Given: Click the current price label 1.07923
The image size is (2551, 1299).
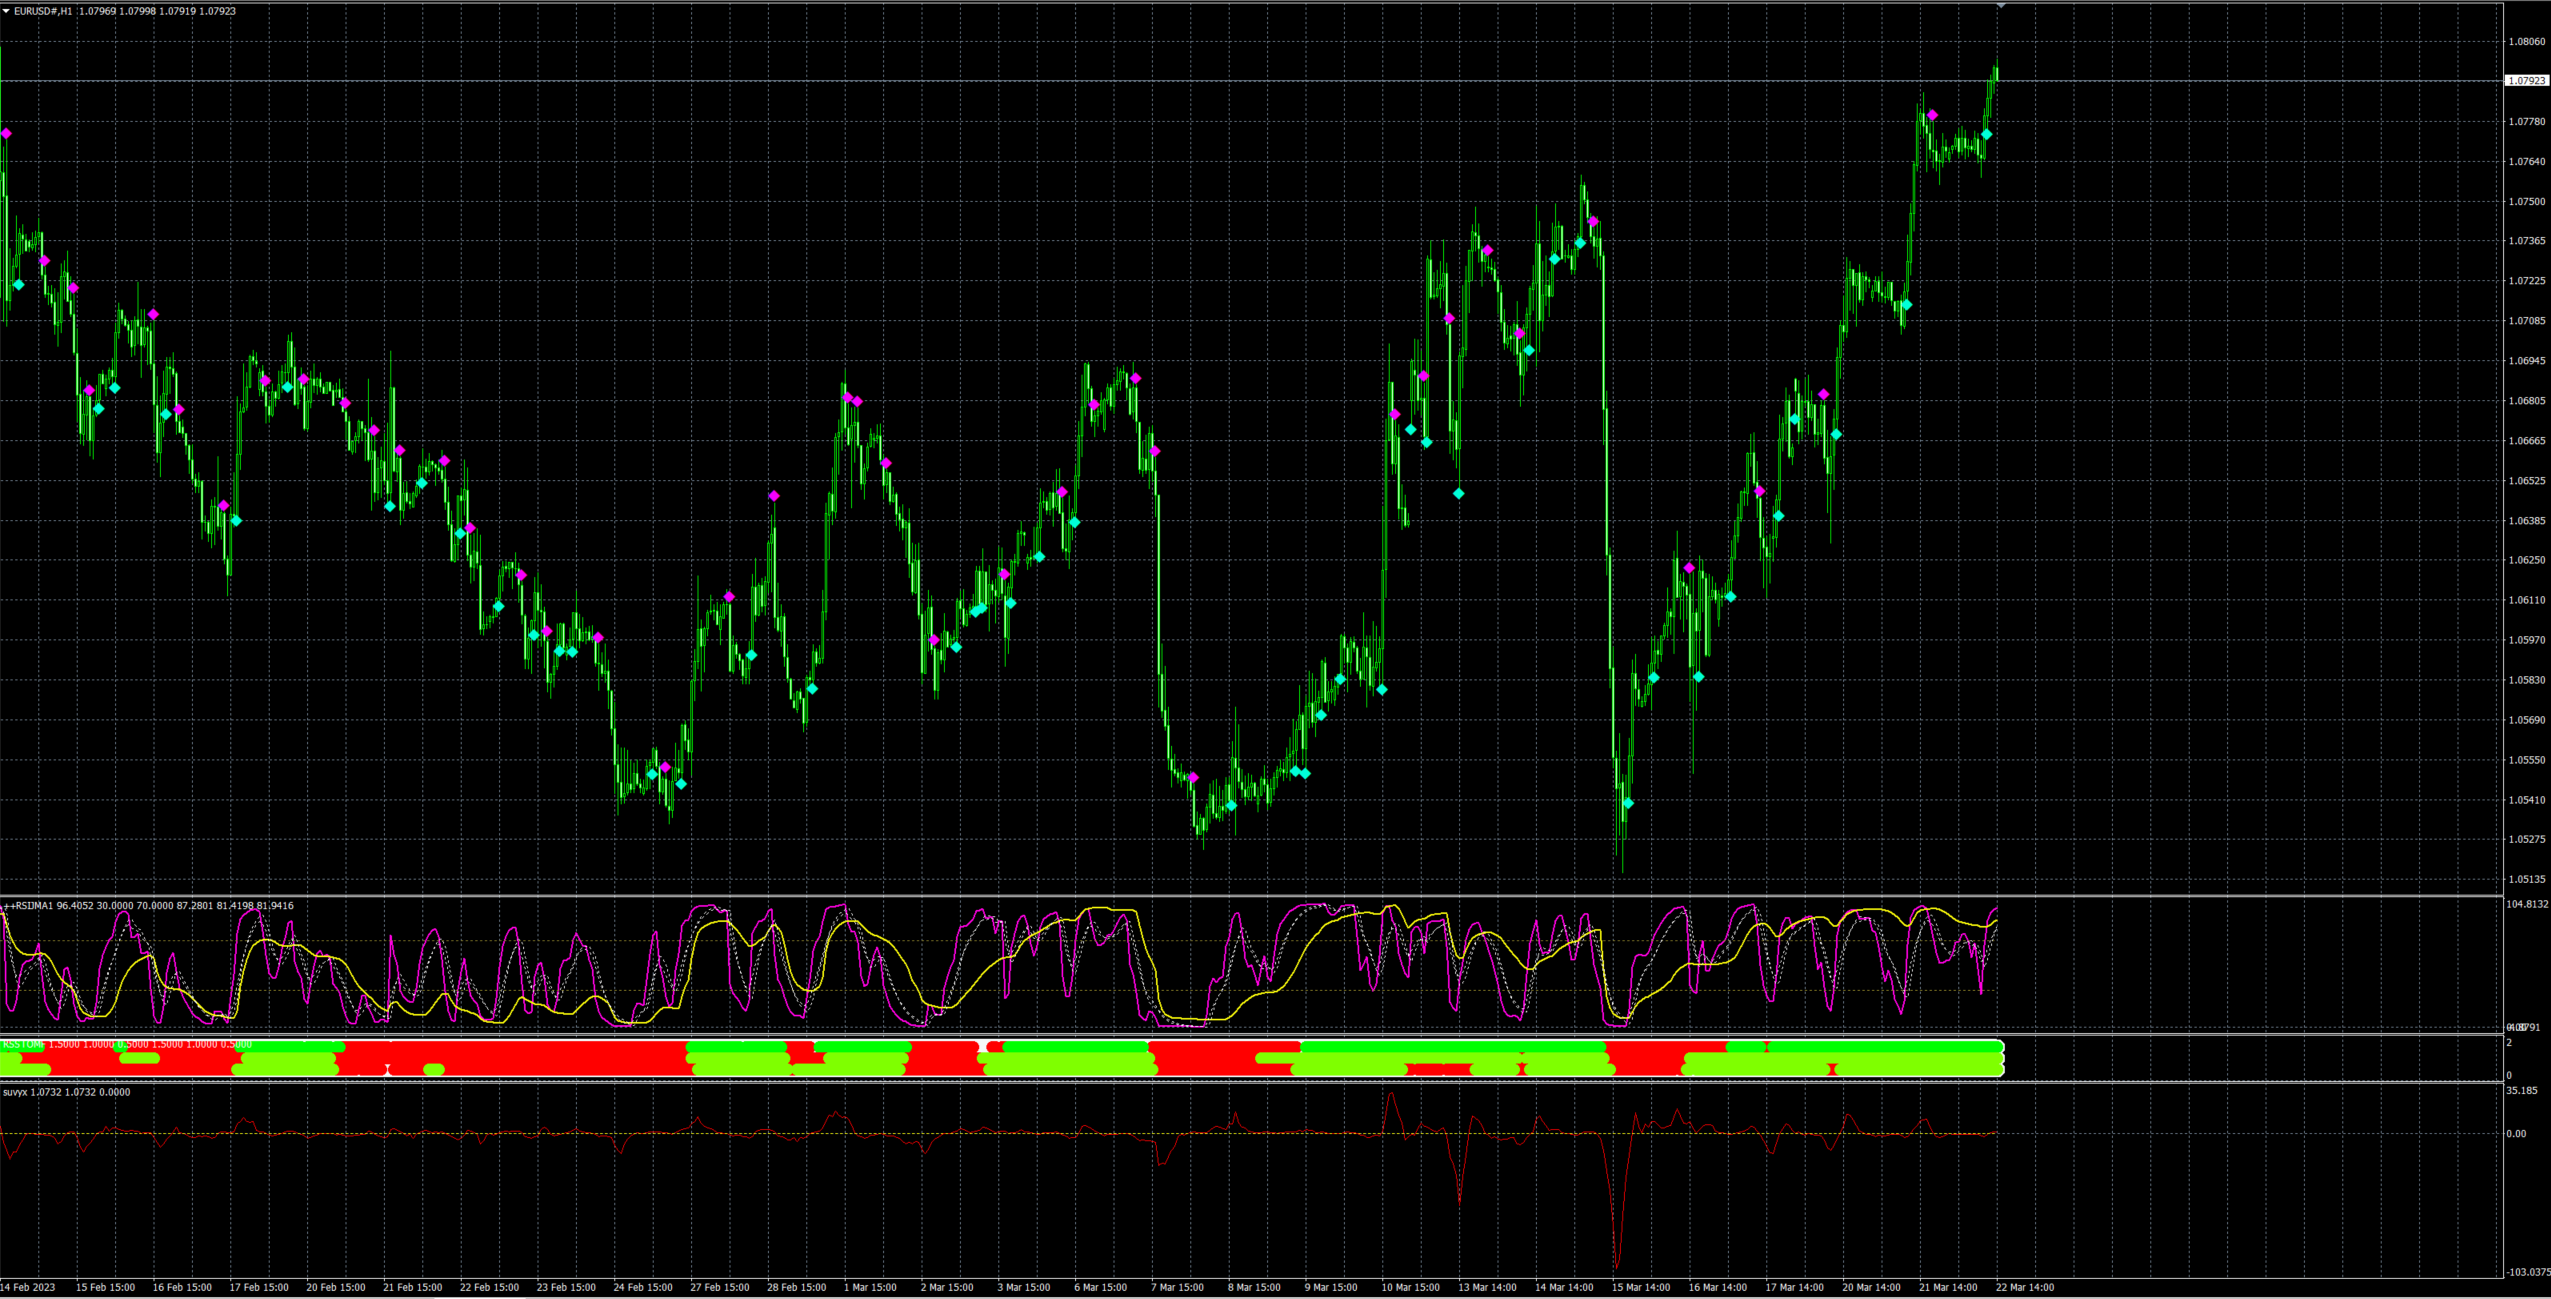Looking at the screenshot, I should [2526, 80].
